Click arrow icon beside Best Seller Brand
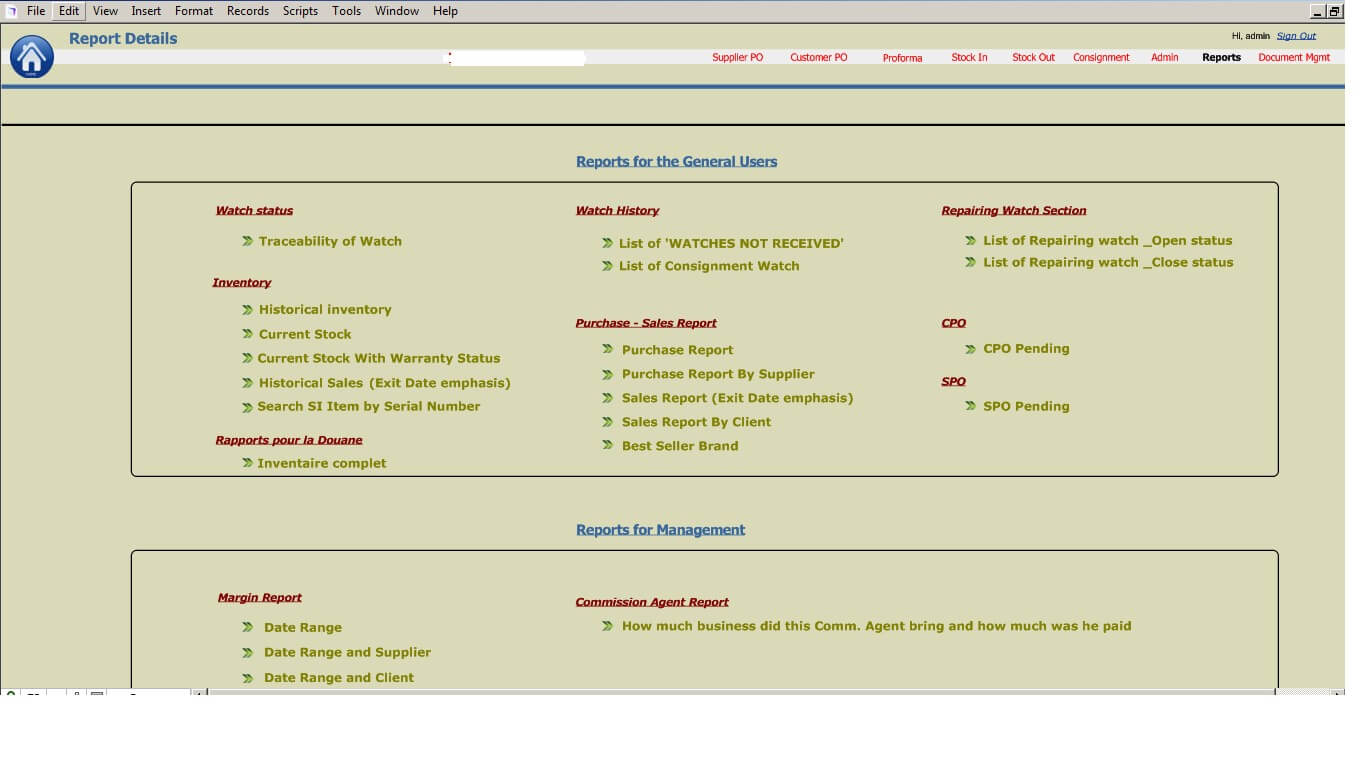Image resolution: width=1366 pixels, height=768 pixels. coord(608,445)
